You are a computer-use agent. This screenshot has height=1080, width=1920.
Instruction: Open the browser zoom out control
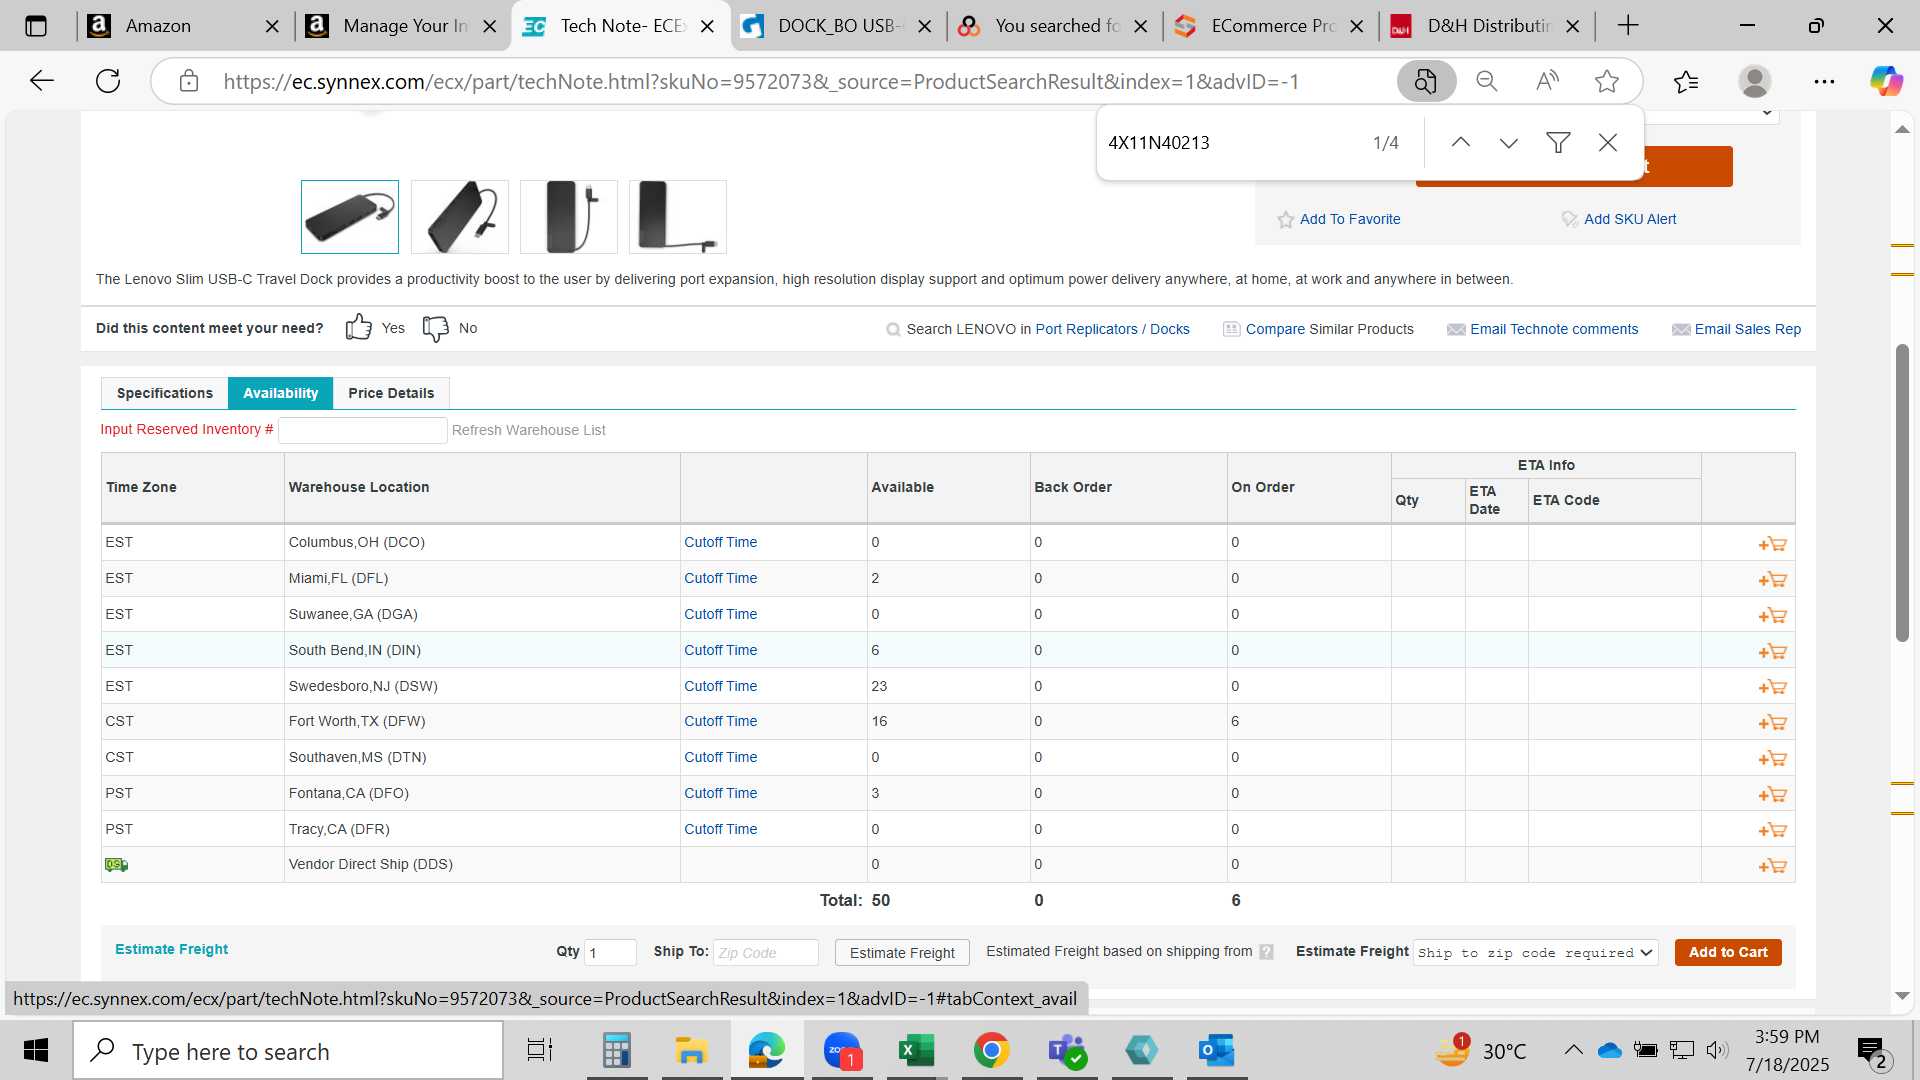[1487, 81]
